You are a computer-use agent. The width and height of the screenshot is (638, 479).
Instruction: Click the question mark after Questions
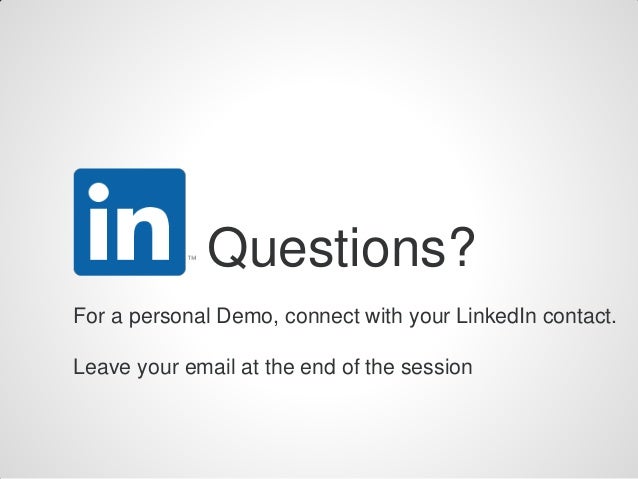click(461, 246)
